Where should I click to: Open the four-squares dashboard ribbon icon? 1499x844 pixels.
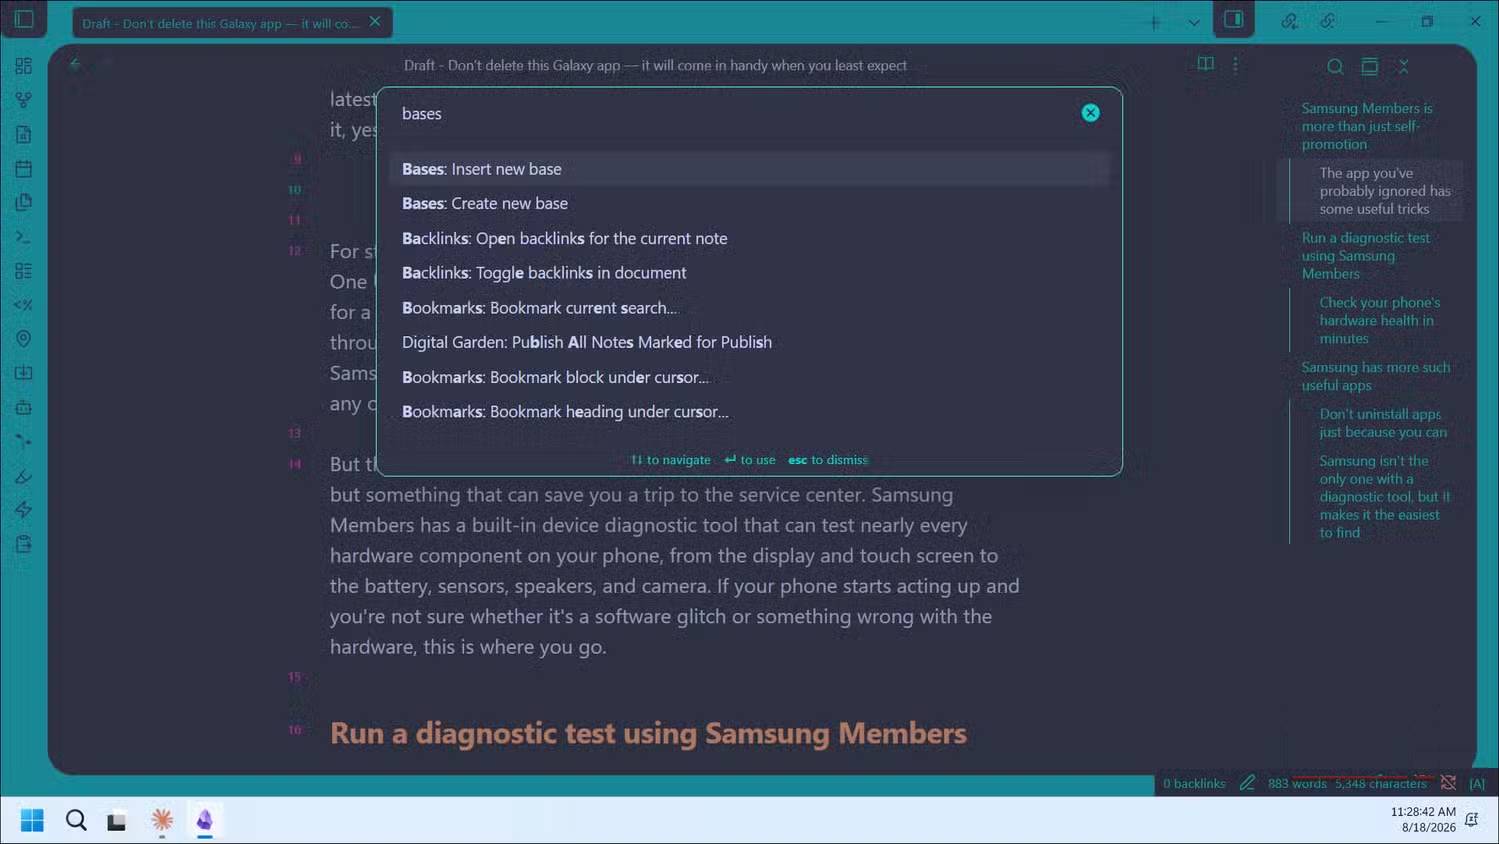[24, 66]
